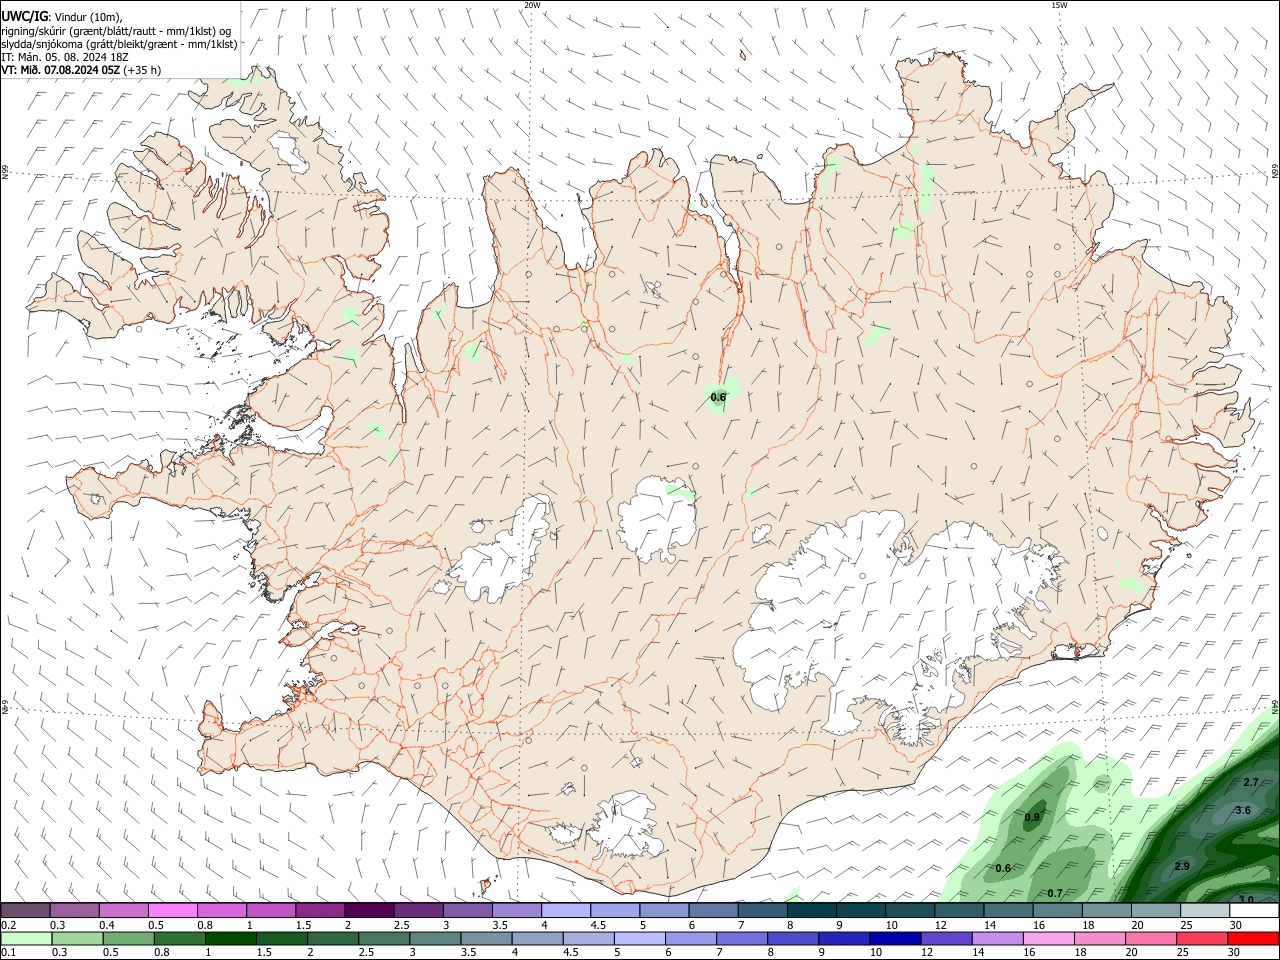Click the offshore 0.6 precipitation value southeast of Iceland
The height and width of the screenshot is (960, 1280).
(x=1003, y=868)
